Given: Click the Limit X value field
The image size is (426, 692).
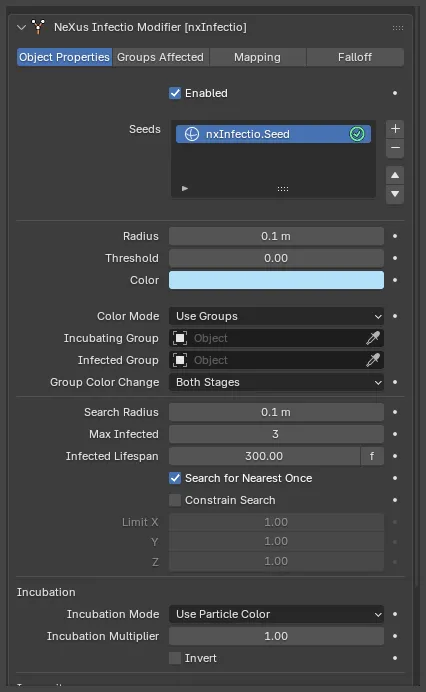Looking at the screenshot, I should point(276,523).
